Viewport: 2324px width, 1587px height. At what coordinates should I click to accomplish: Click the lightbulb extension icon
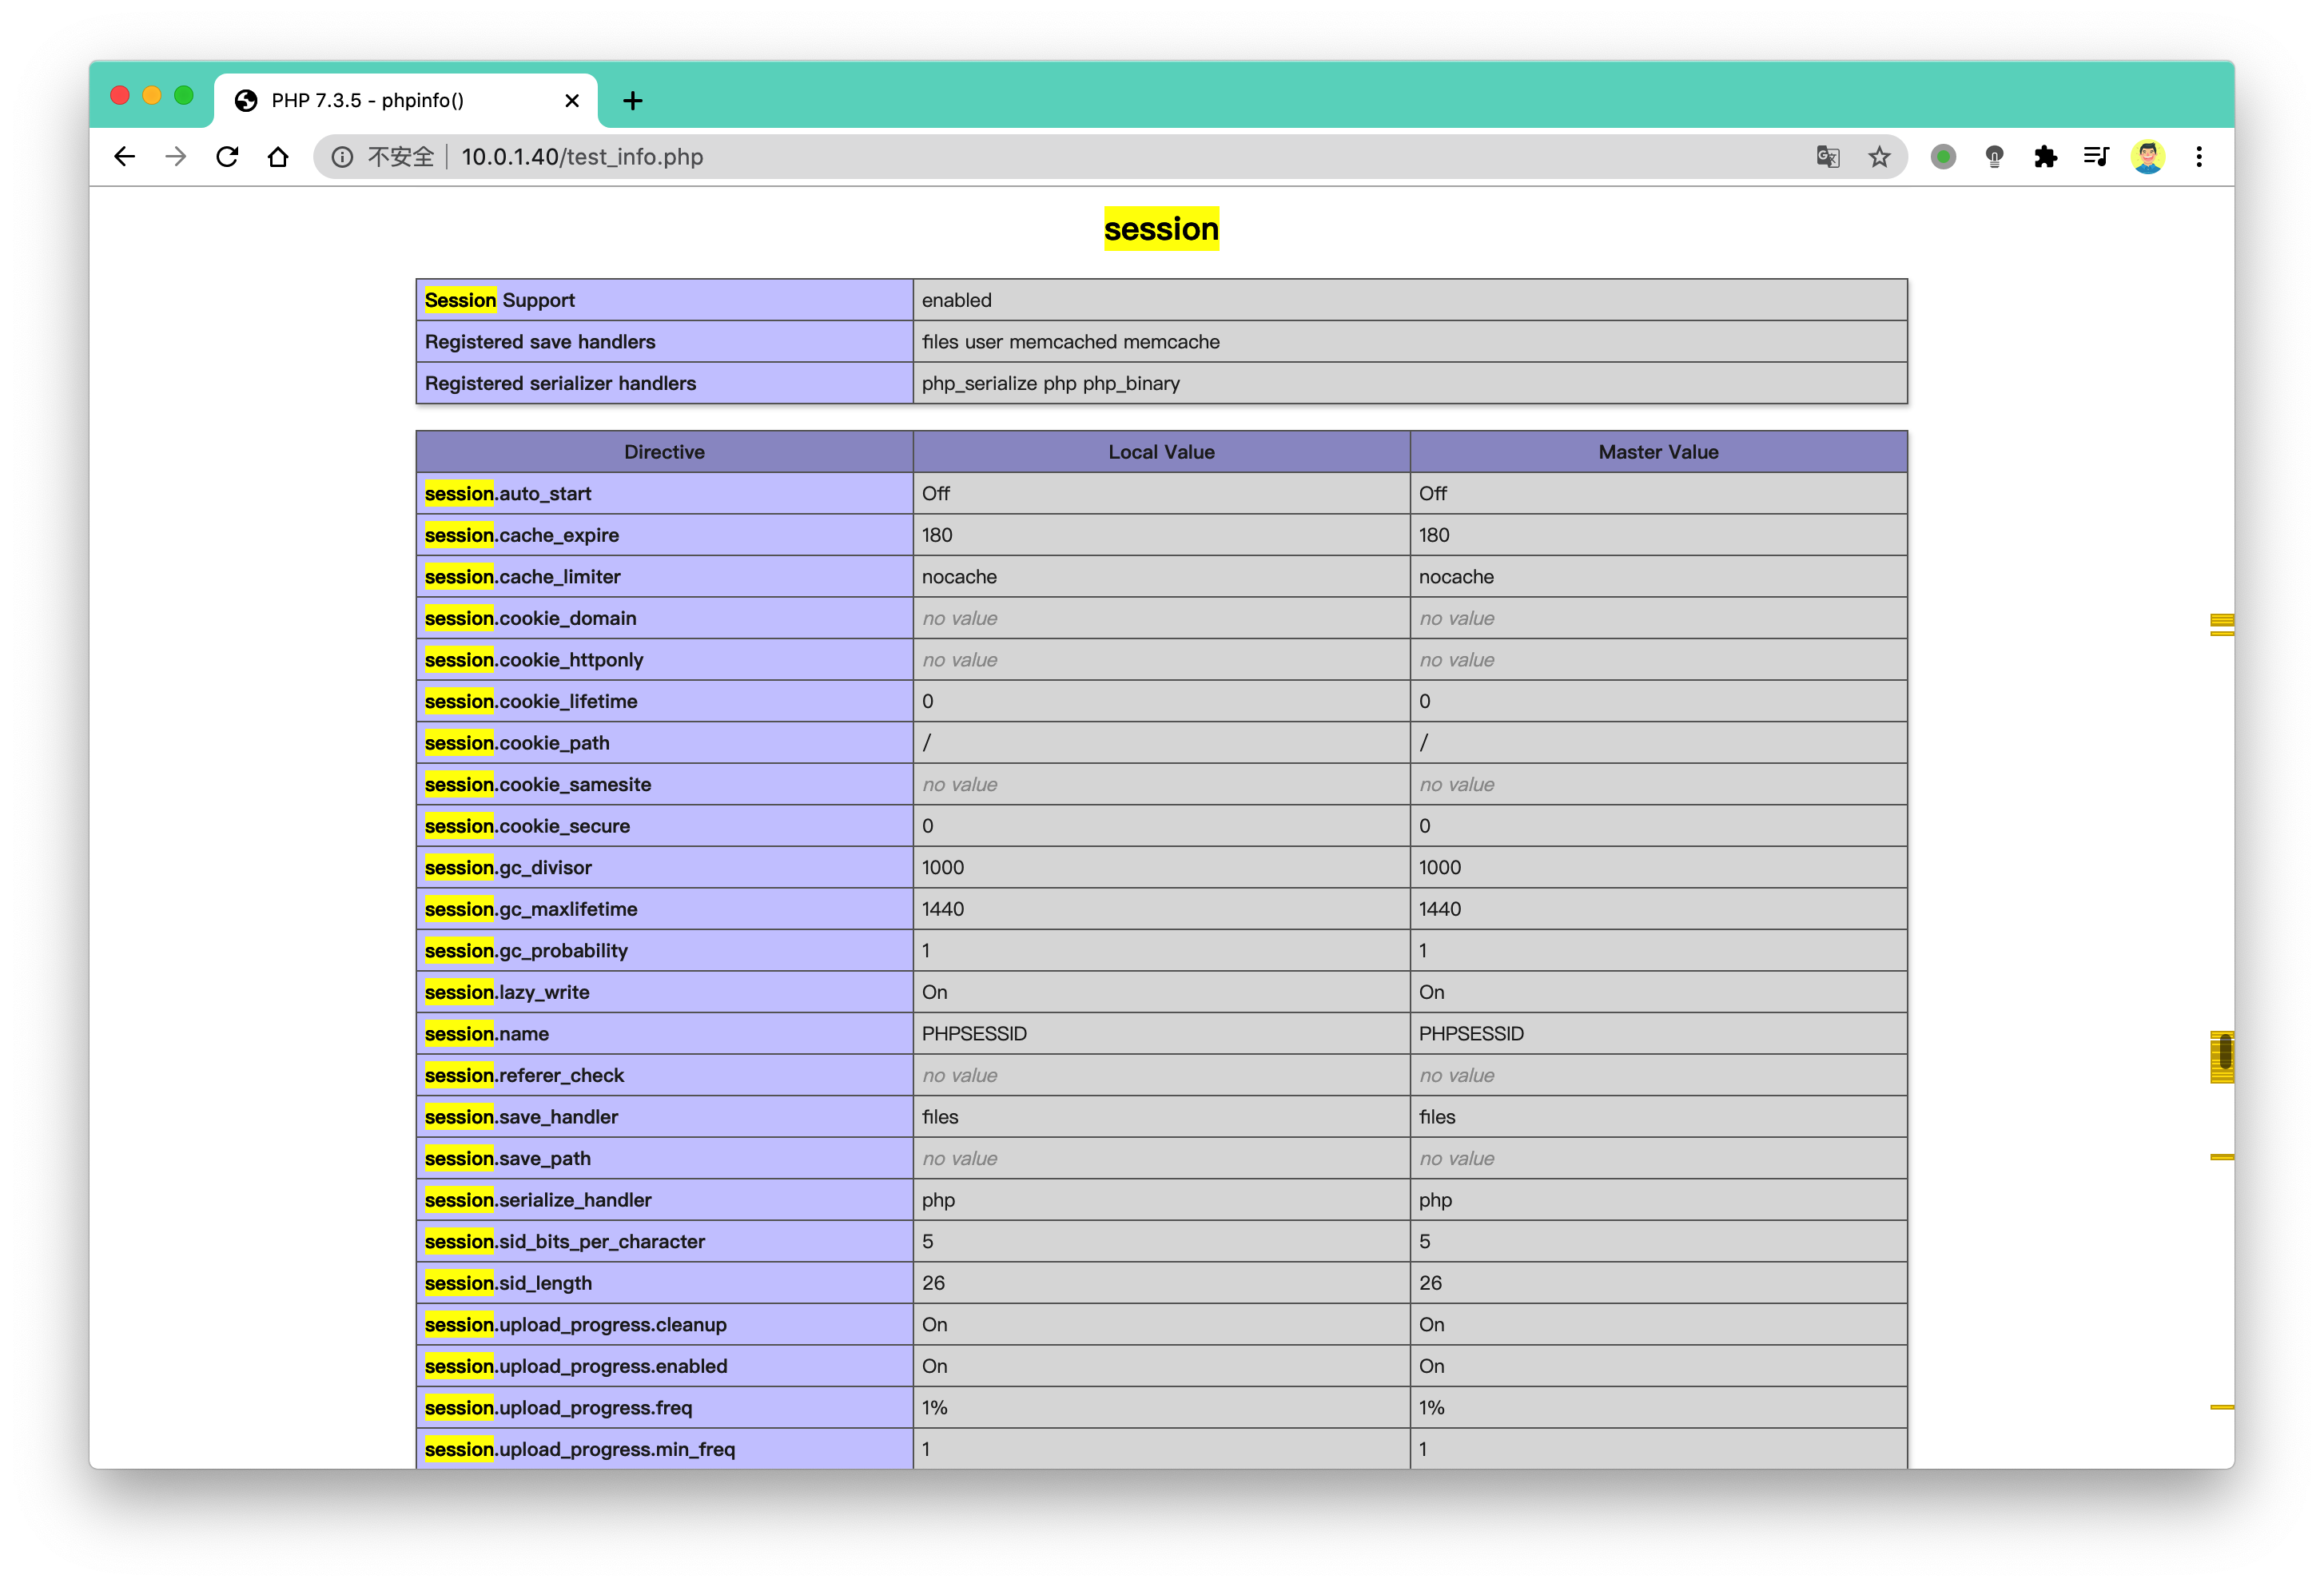tap(1994, 157)
